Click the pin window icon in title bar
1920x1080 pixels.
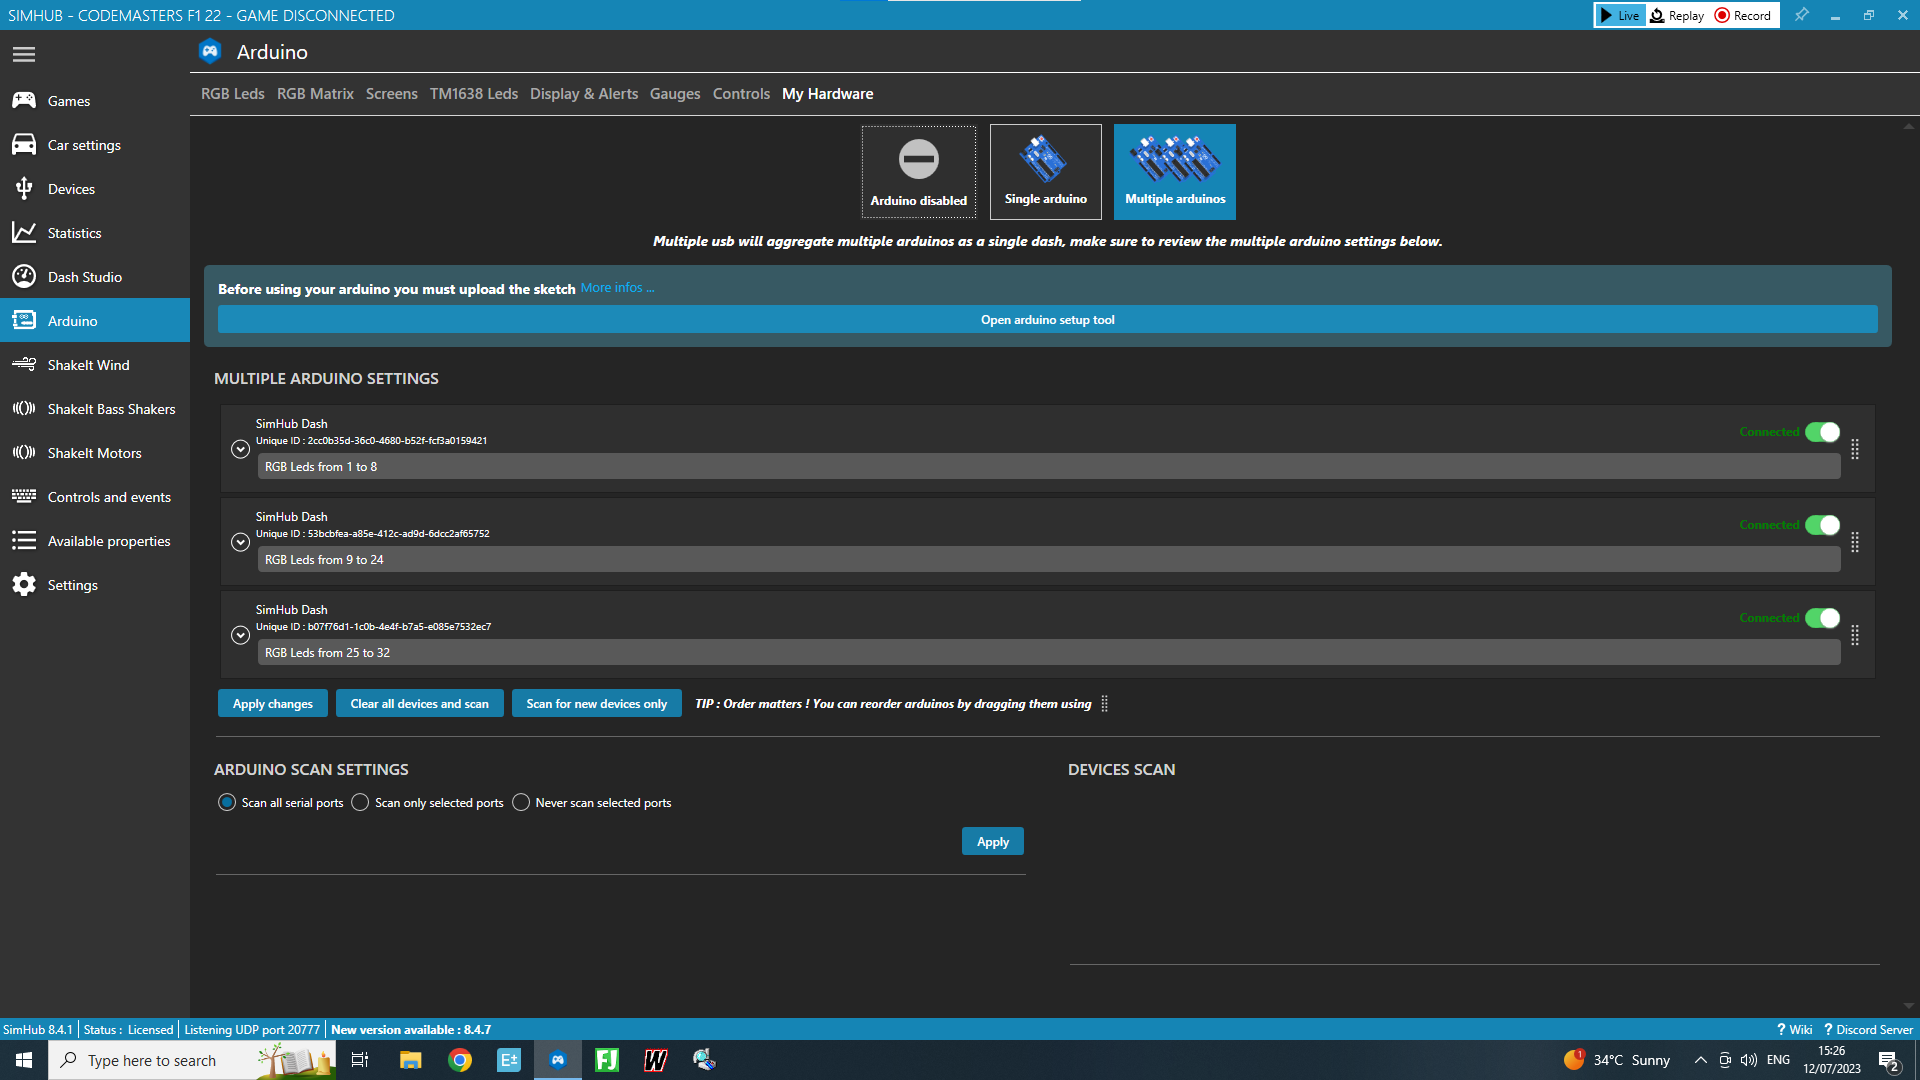tap(1801, 15)
